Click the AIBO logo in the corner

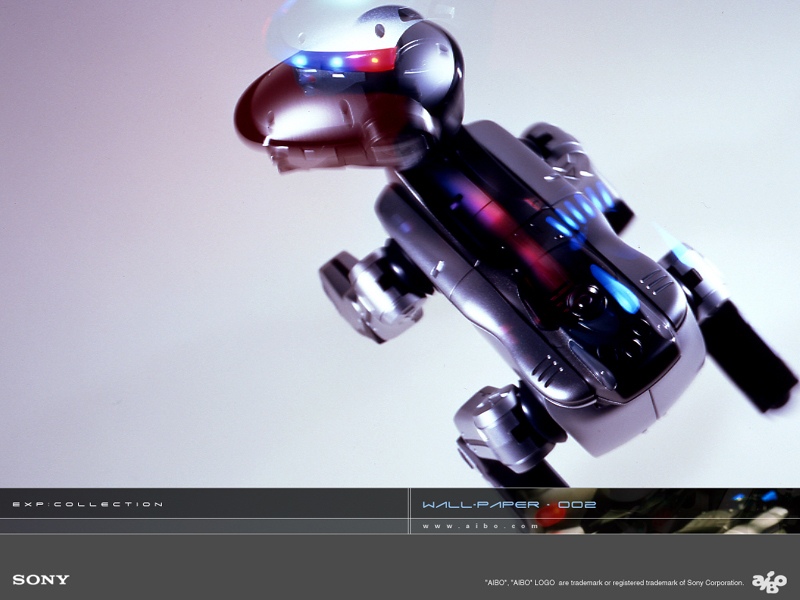click(769, 581)
